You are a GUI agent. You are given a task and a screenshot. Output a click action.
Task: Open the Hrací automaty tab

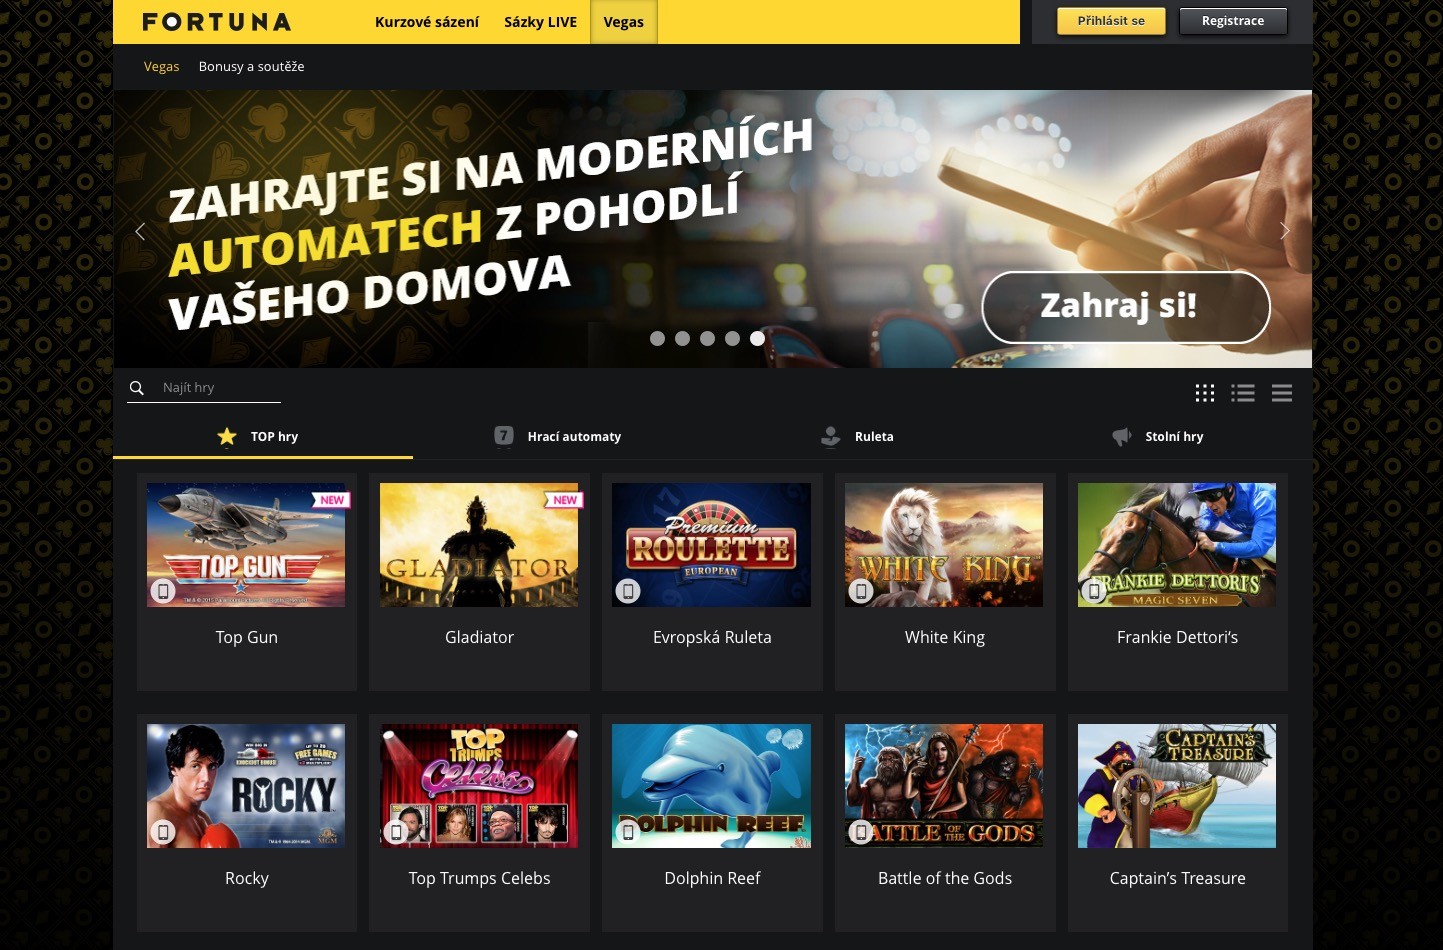coord(558,436)
